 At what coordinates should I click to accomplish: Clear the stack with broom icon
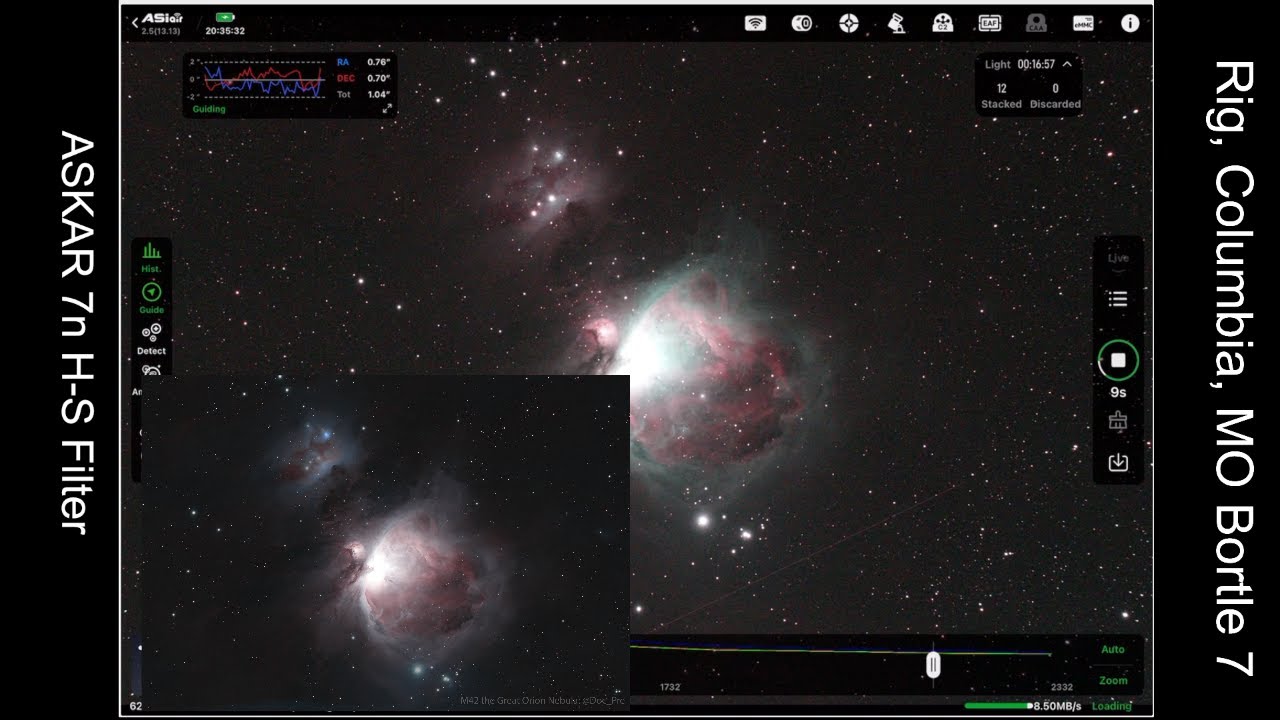(1118, 423)
